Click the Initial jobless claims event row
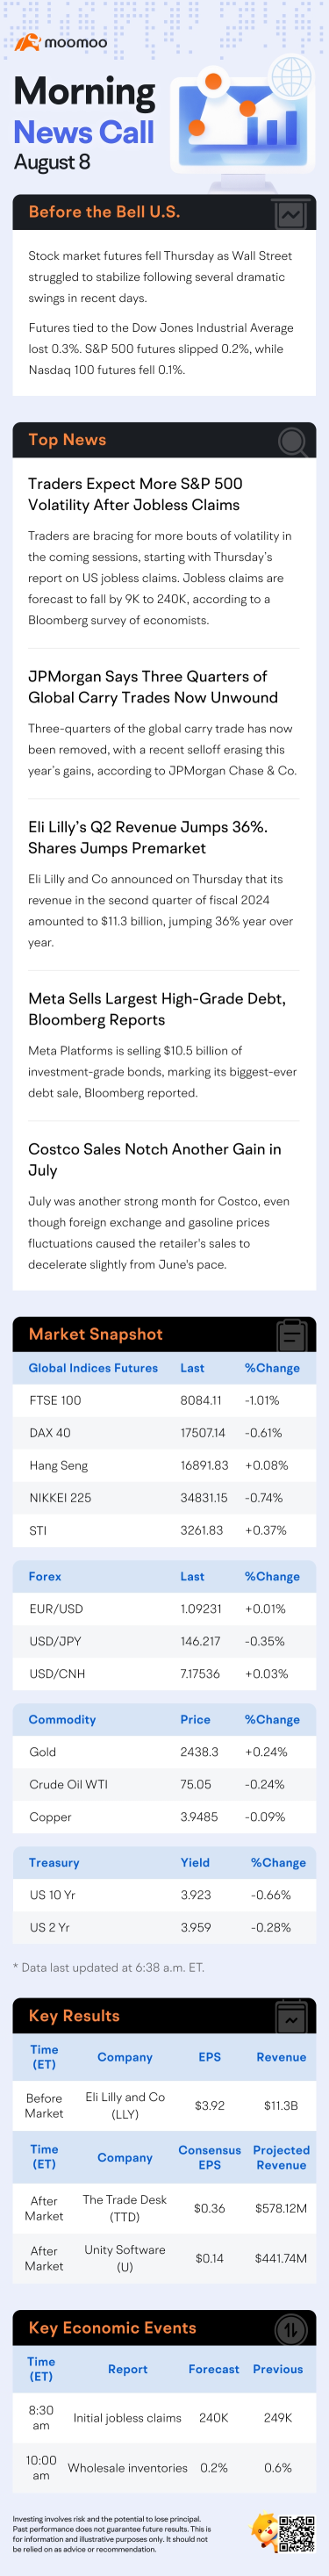Viewport: 329px width, 2576px height. point(164,2417)
